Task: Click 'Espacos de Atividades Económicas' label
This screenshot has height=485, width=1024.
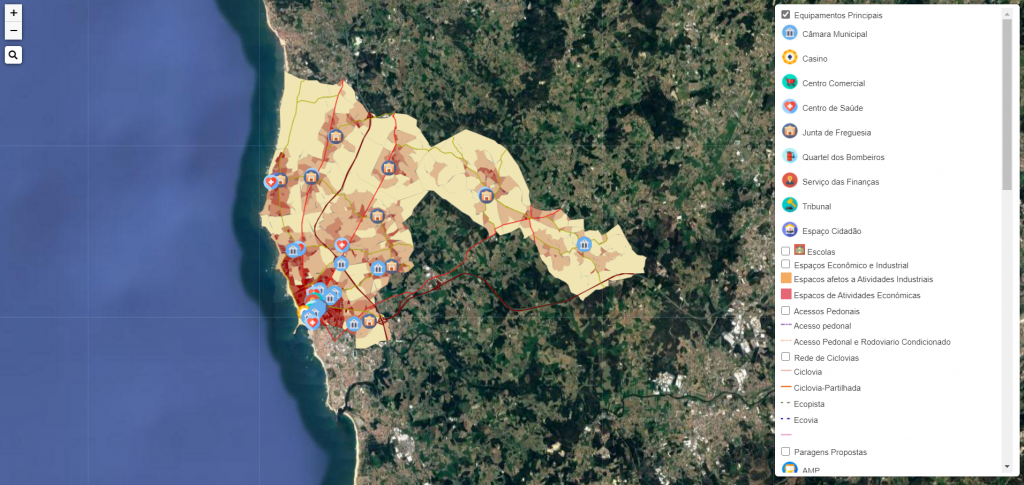Action: click(x=857, y=296)
